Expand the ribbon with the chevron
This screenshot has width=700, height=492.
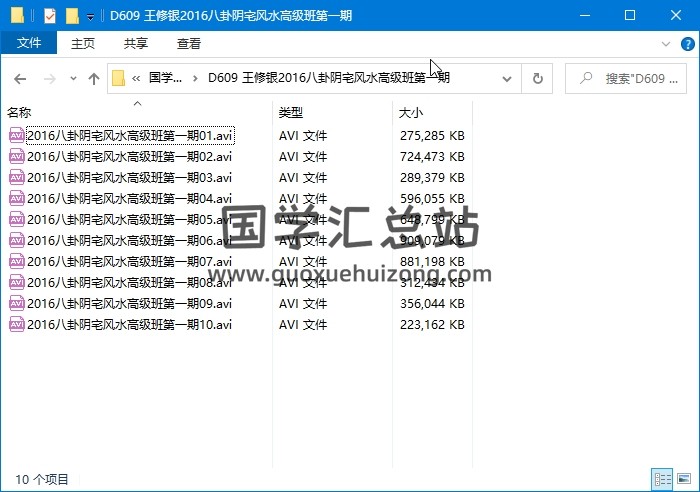667,44
